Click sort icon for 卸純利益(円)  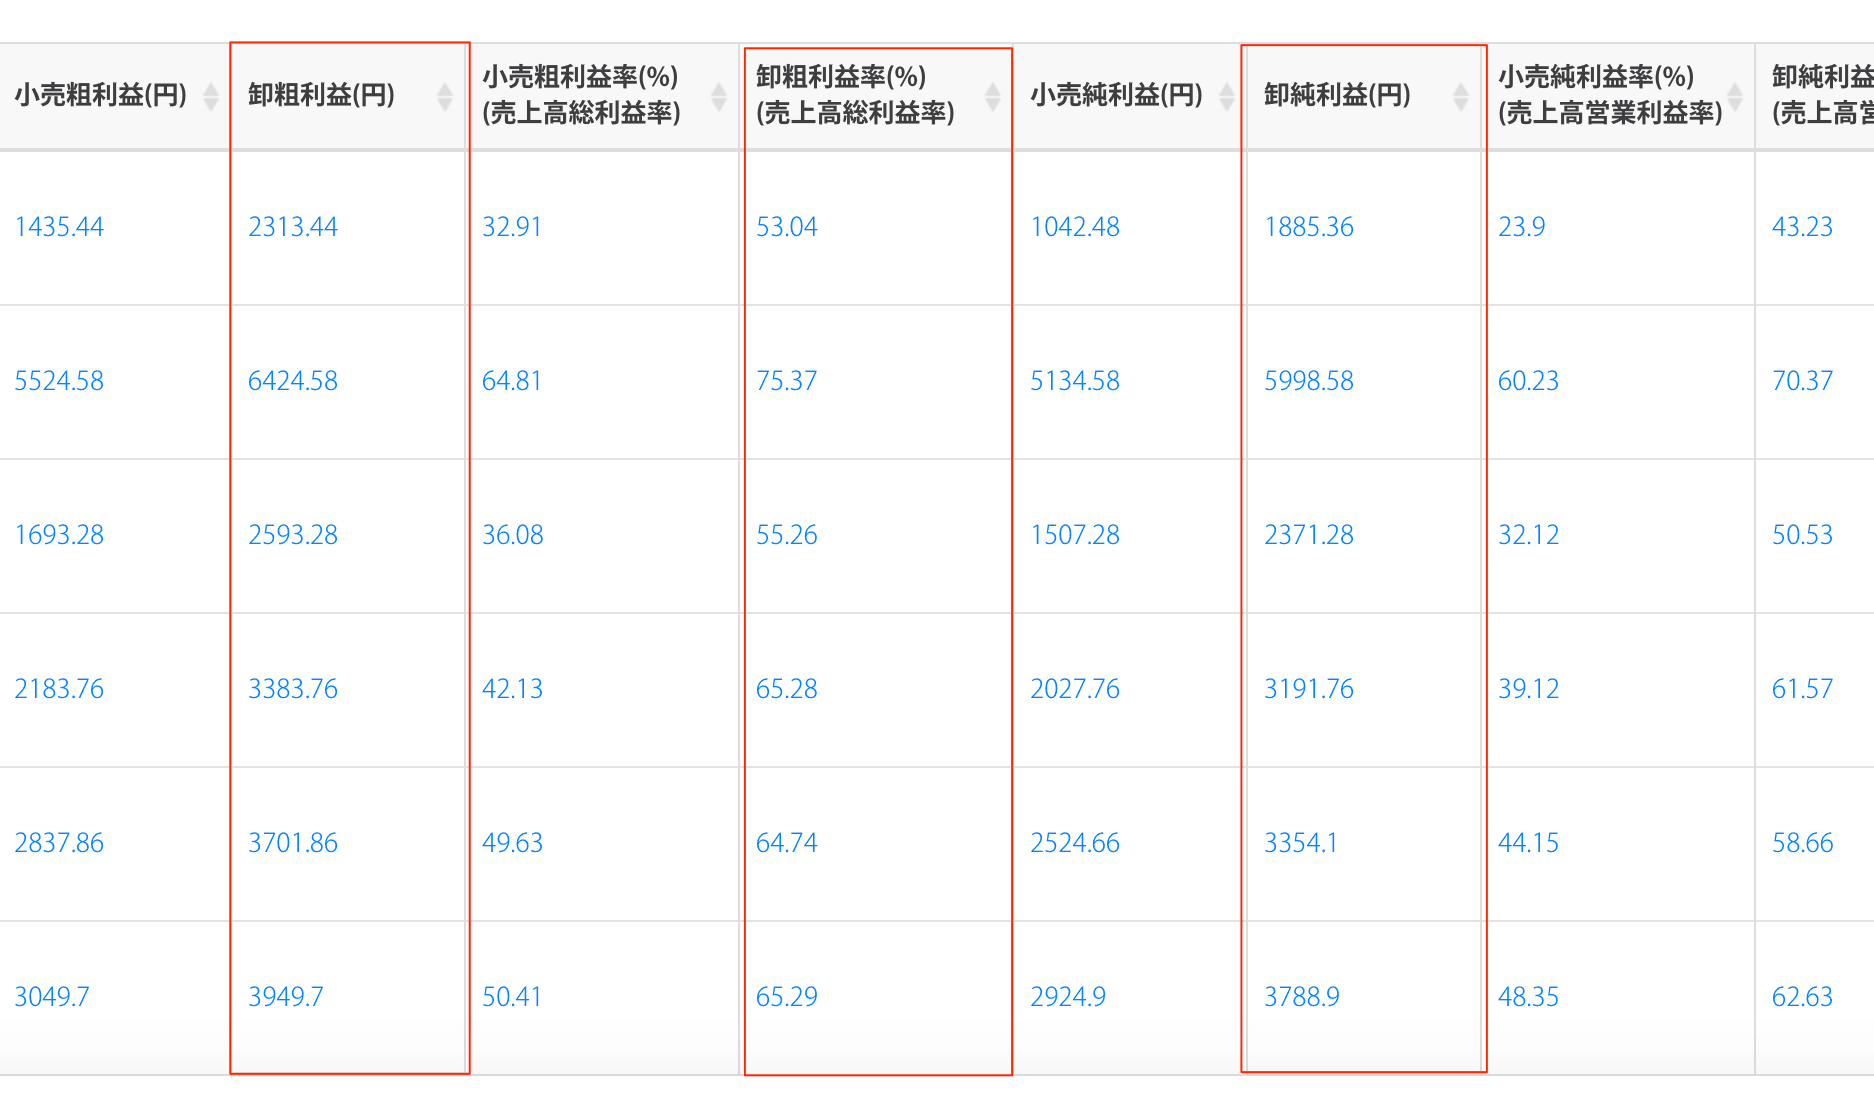tap(1460, 96)
